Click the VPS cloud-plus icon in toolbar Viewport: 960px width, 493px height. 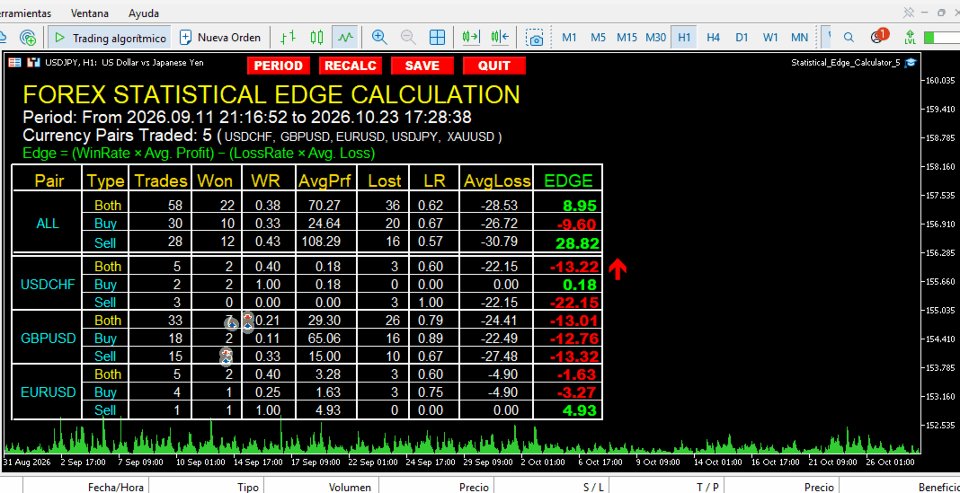27,37
